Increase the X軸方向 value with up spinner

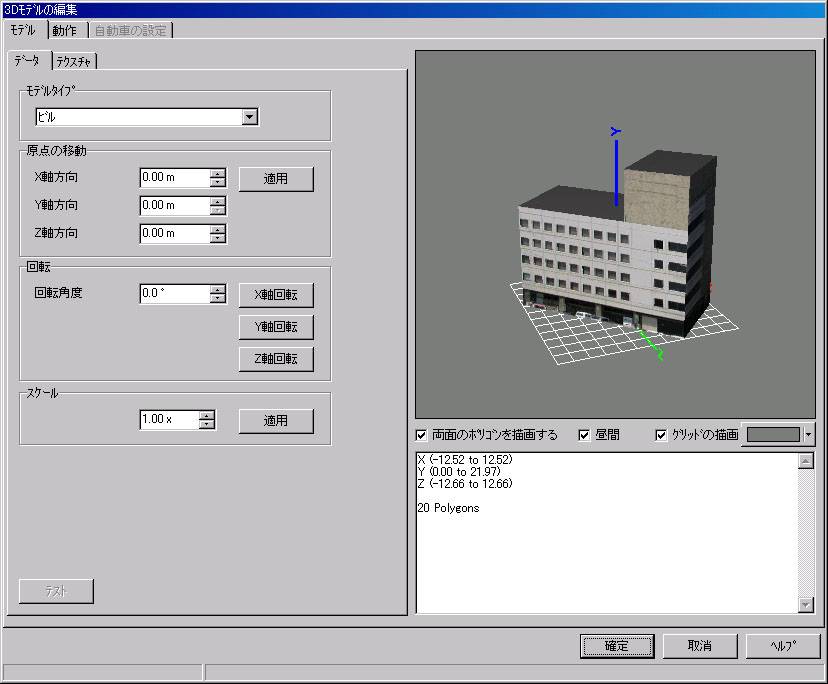coord(218,173)
